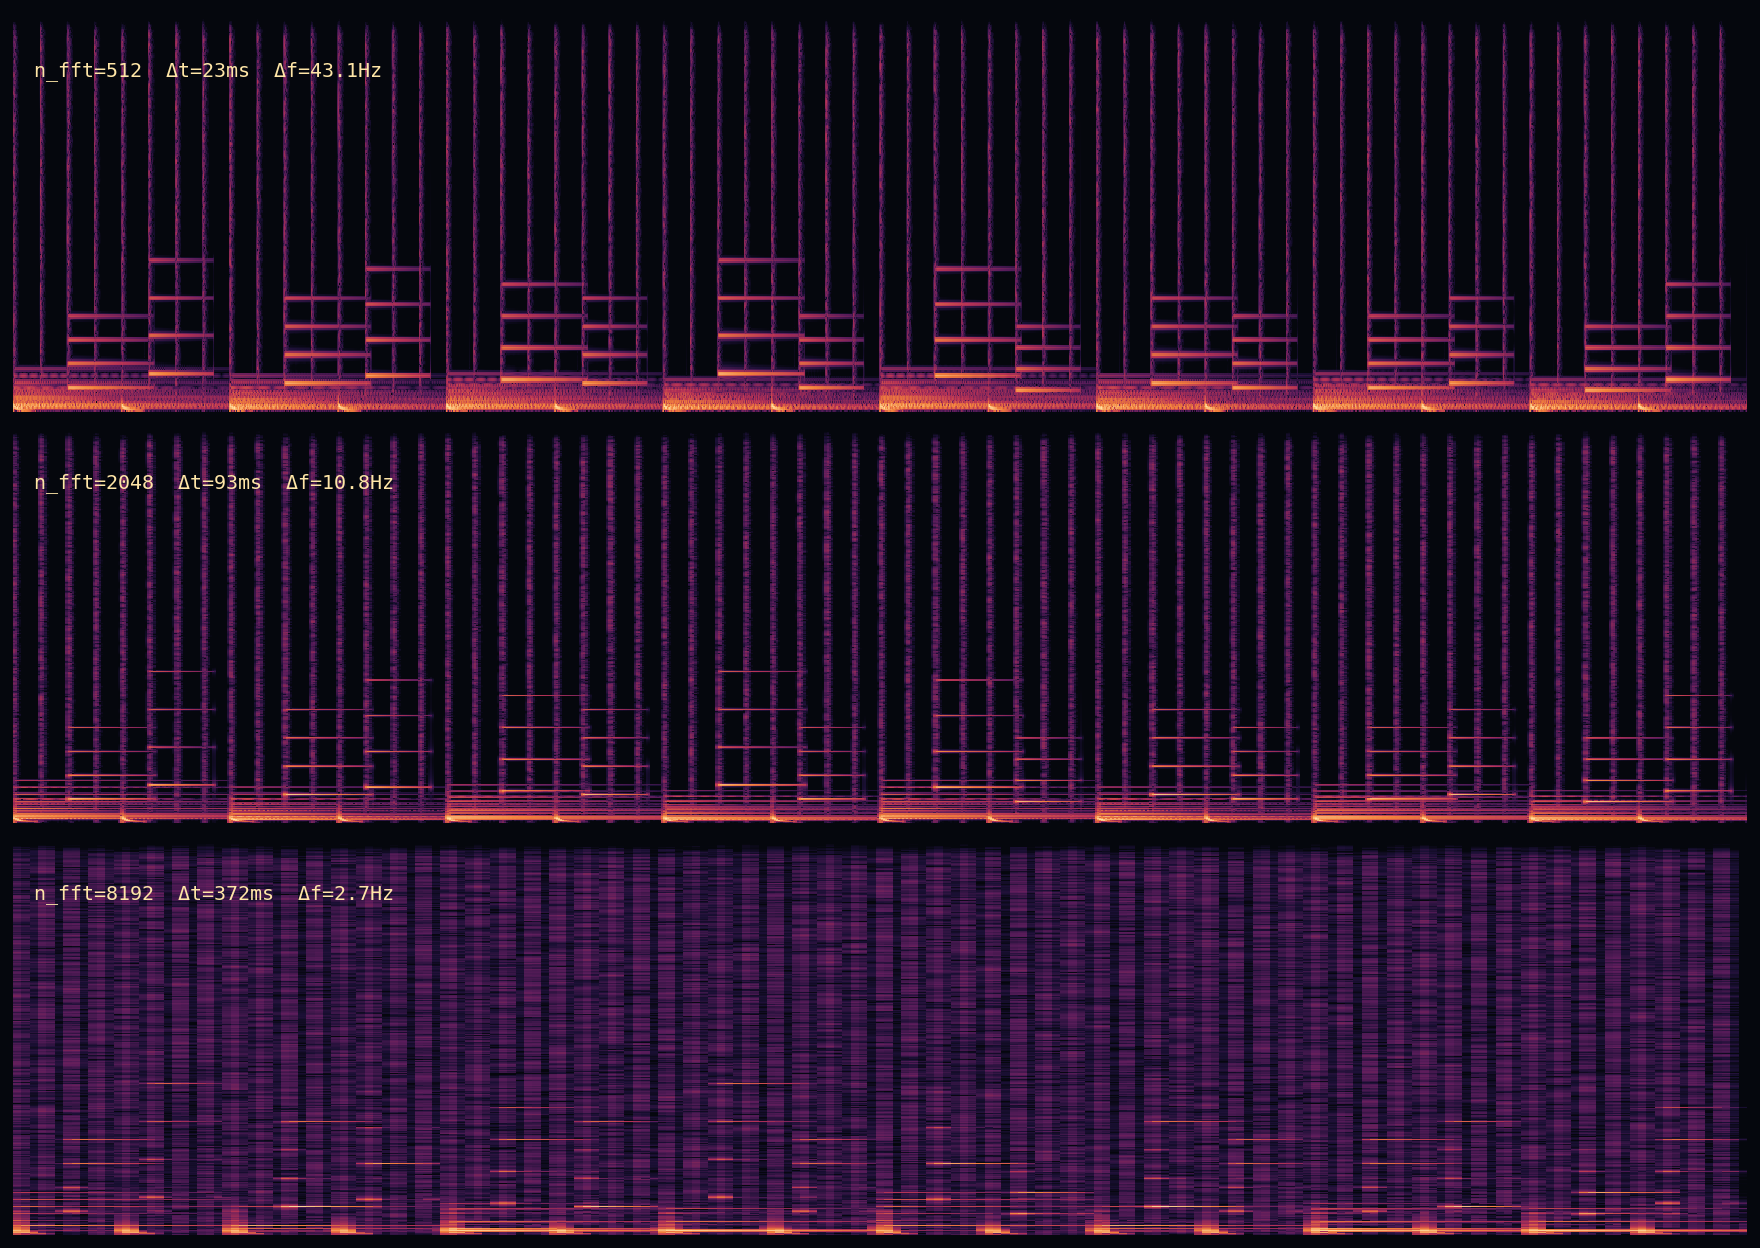Click the spectrogram plot labeled n_fft=8192
The image size is (1760, 1248).
click(x=880, y=1040)
